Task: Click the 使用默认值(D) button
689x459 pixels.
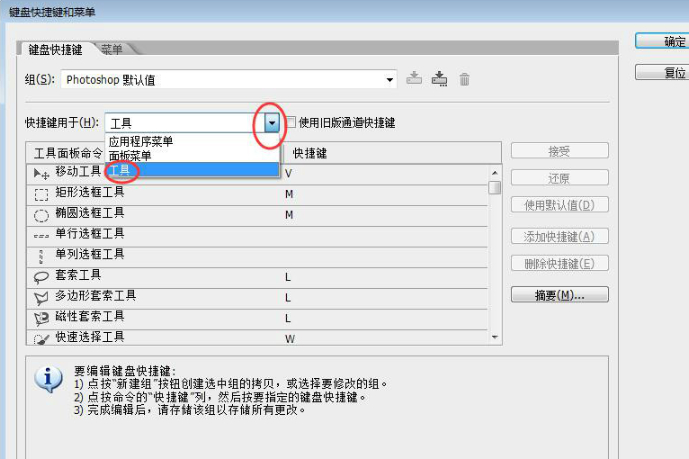Action: [x=559, y=205]
